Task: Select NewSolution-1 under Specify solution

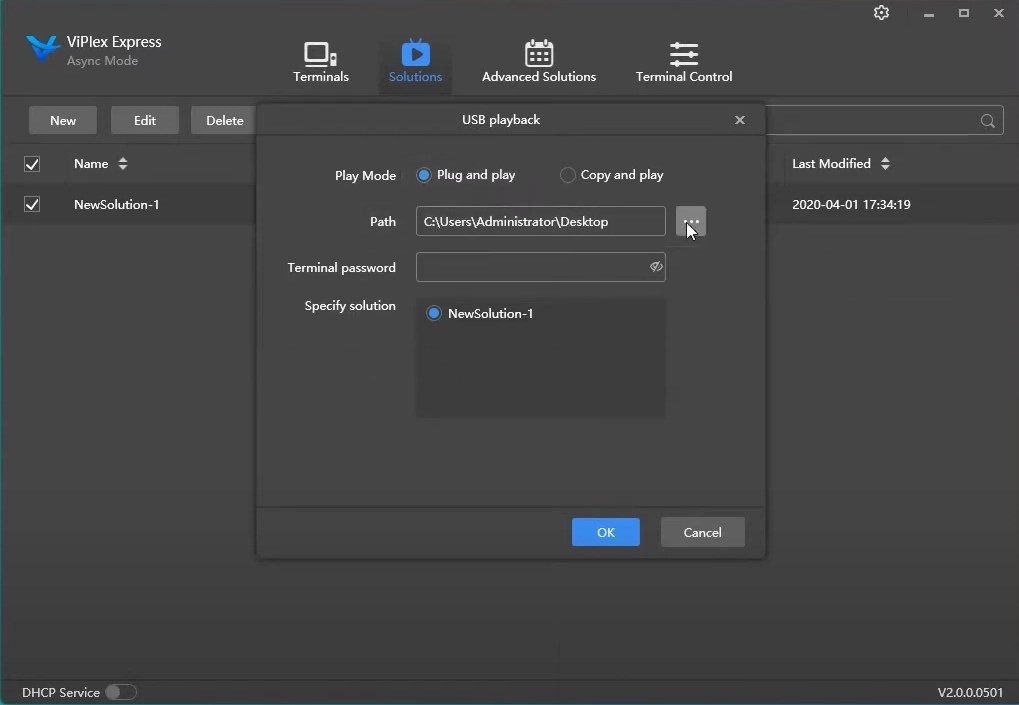Action: pyautogui.click(x=434, y=313)
